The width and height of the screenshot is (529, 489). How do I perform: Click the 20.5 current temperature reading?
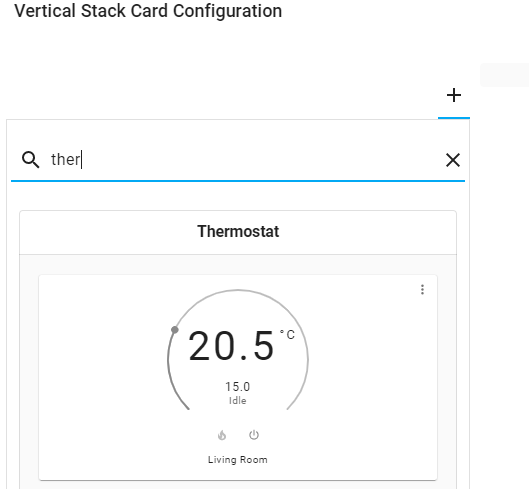click(x=231, y=346)
